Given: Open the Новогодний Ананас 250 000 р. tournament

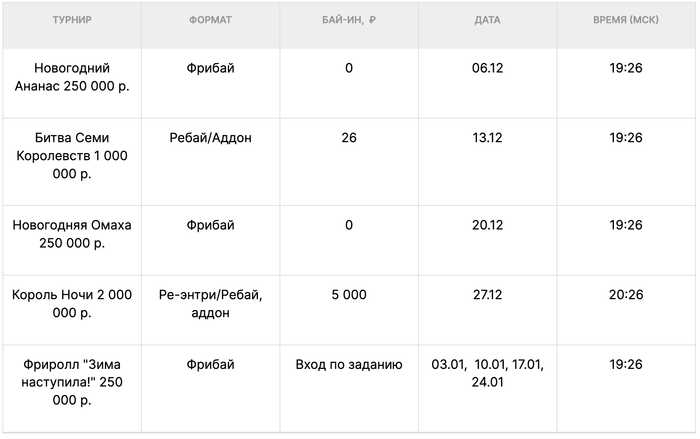Looking at the screenshot, I should click(x=72, y=76).
